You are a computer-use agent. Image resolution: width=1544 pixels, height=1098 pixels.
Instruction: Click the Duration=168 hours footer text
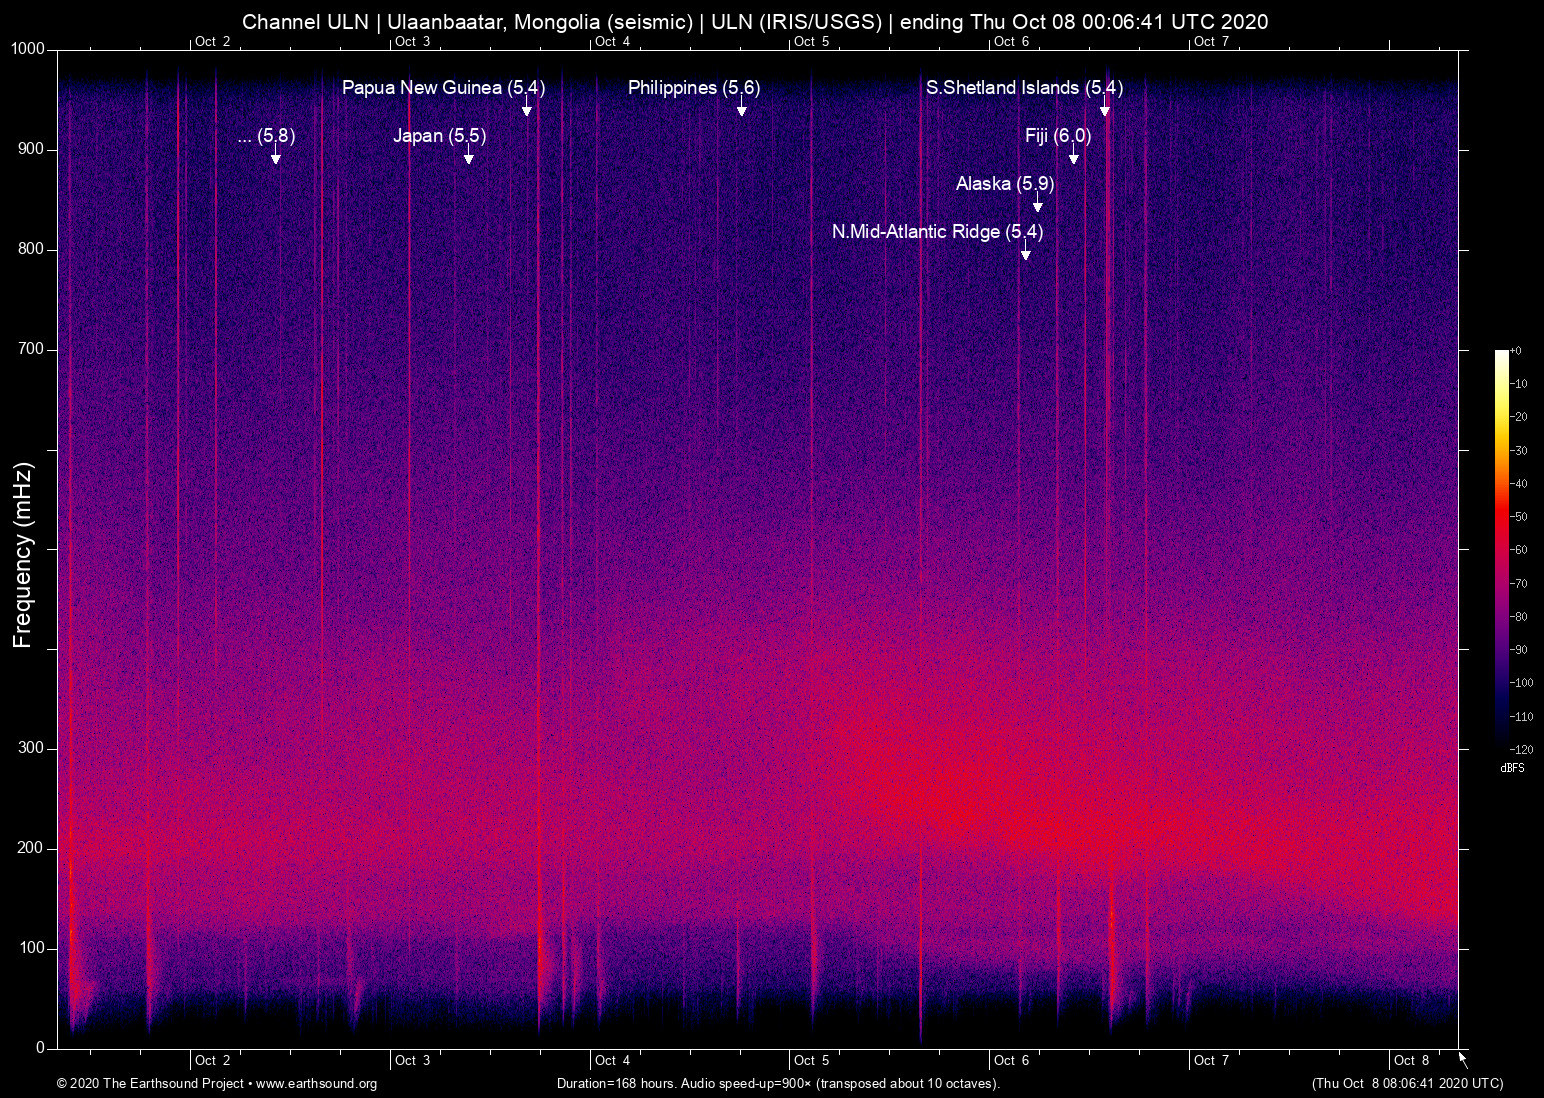(778, 1084)
